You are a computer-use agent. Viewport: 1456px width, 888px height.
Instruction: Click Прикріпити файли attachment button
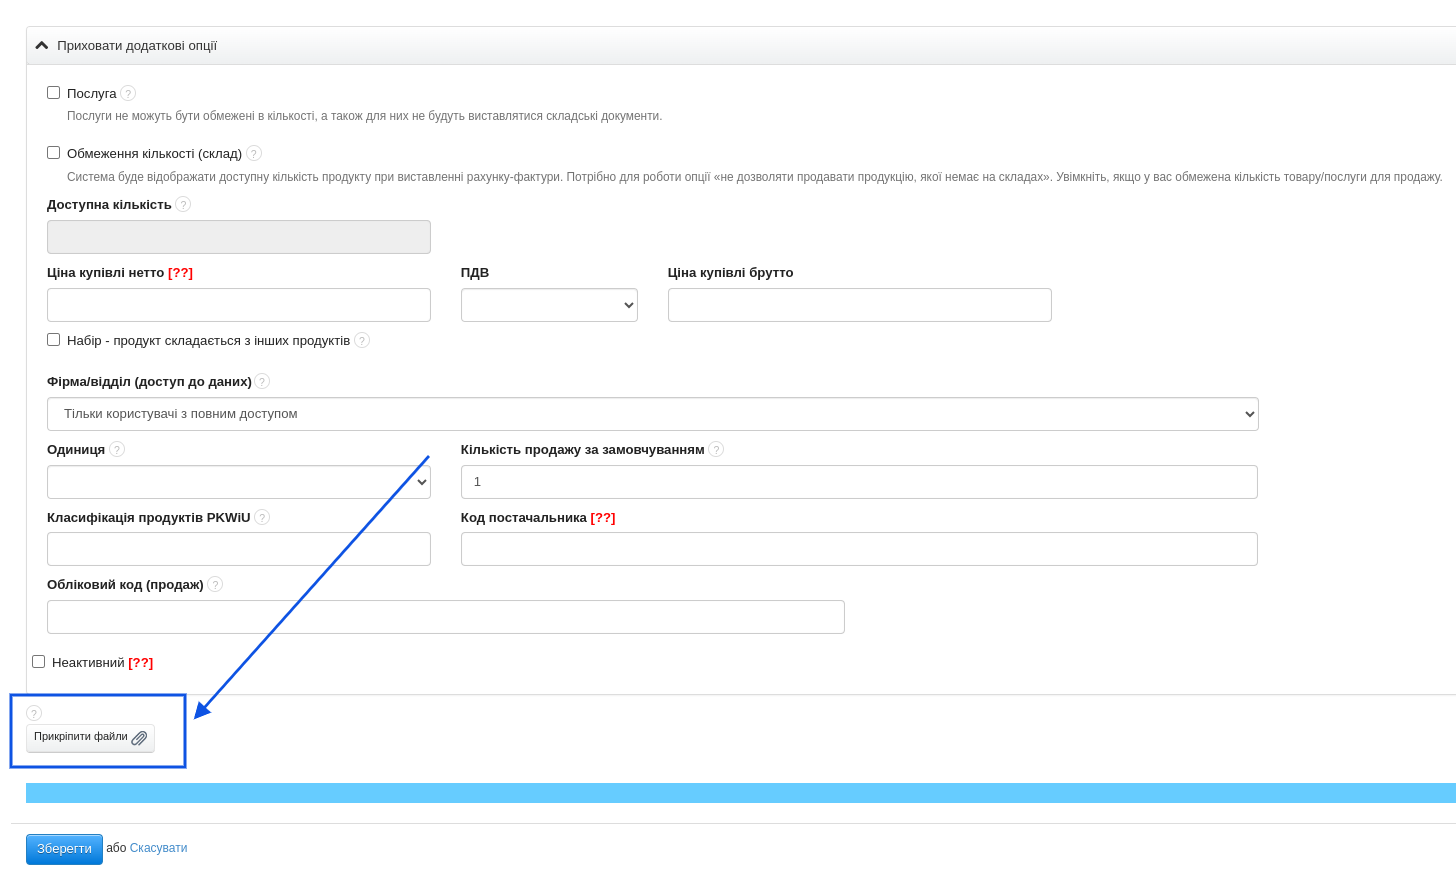coord(90,737)
